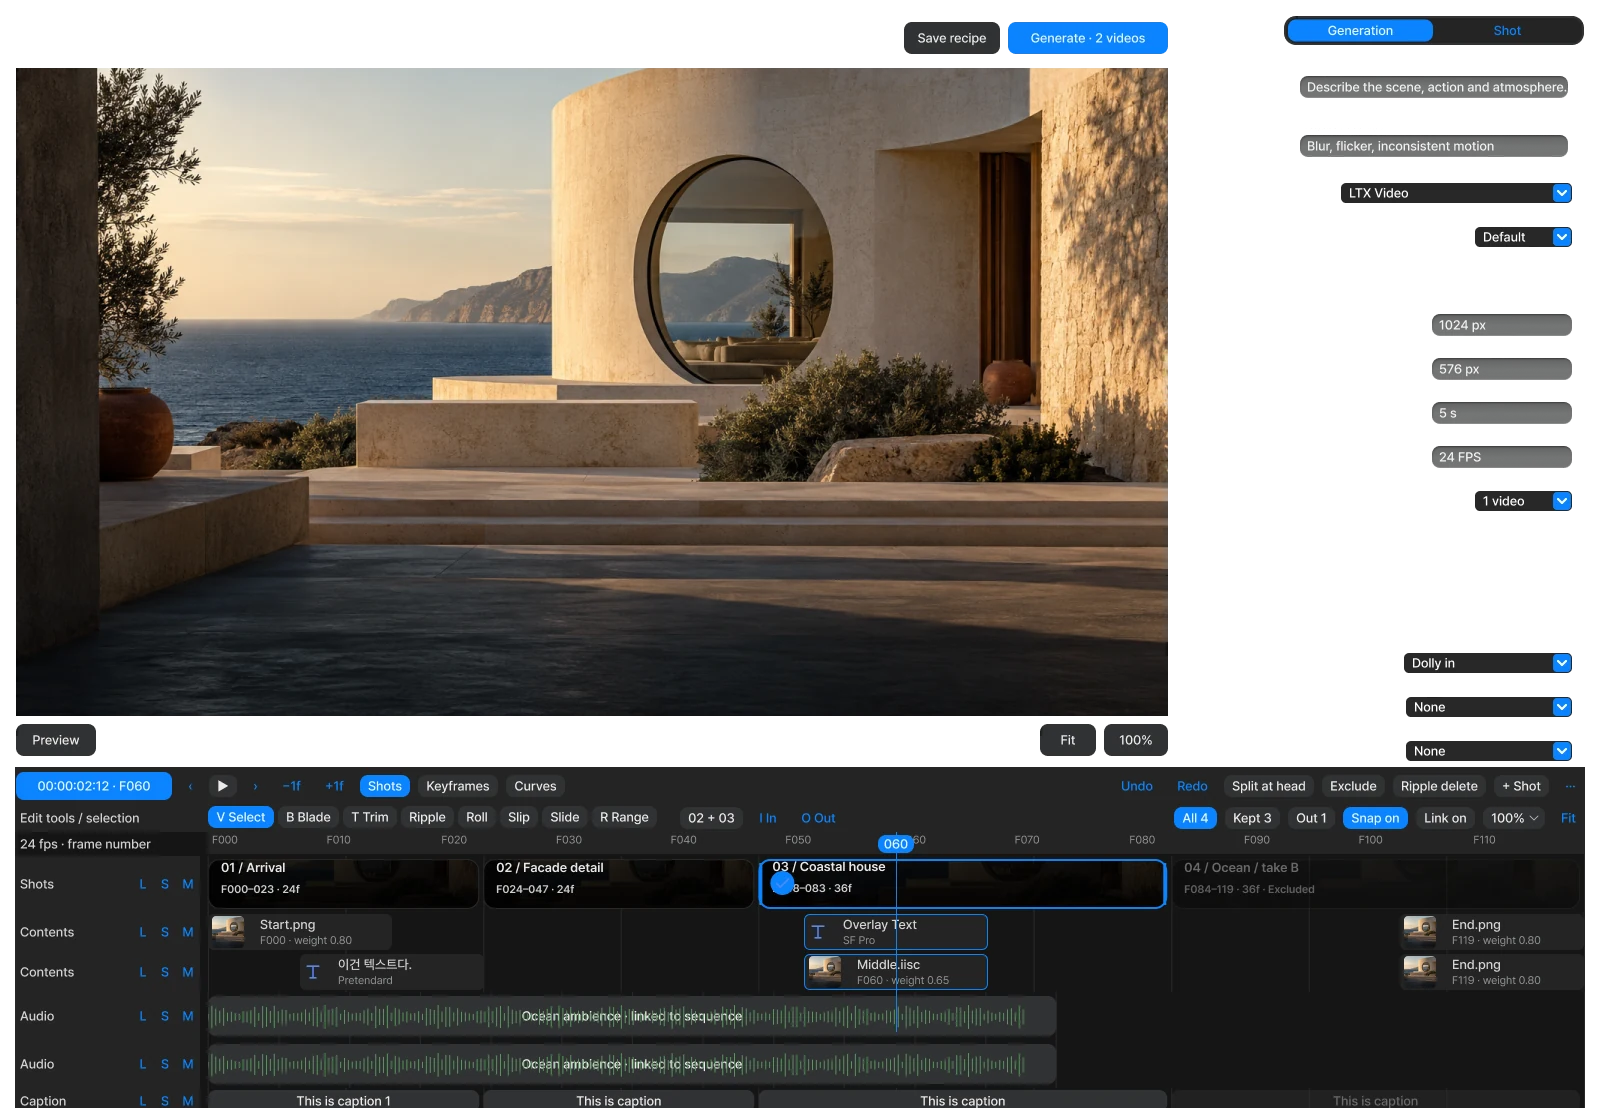The width and height of the screenshot is (1600, 1108).
Task: Click the Preview button
Action: pos(56,740)
